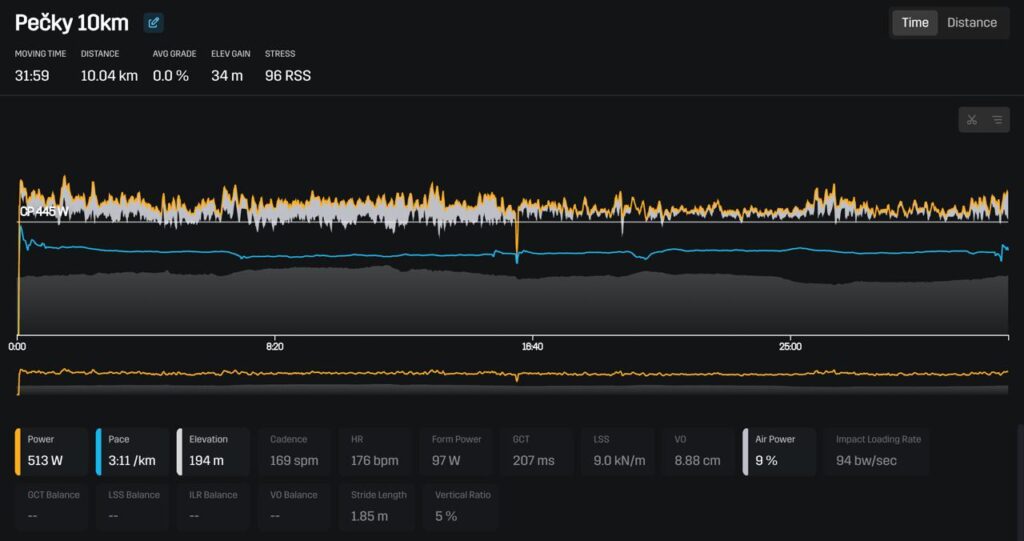Hide the Elevation metric
The width and height of the screenshot is (1024, 541).
(x=213, y=451)
